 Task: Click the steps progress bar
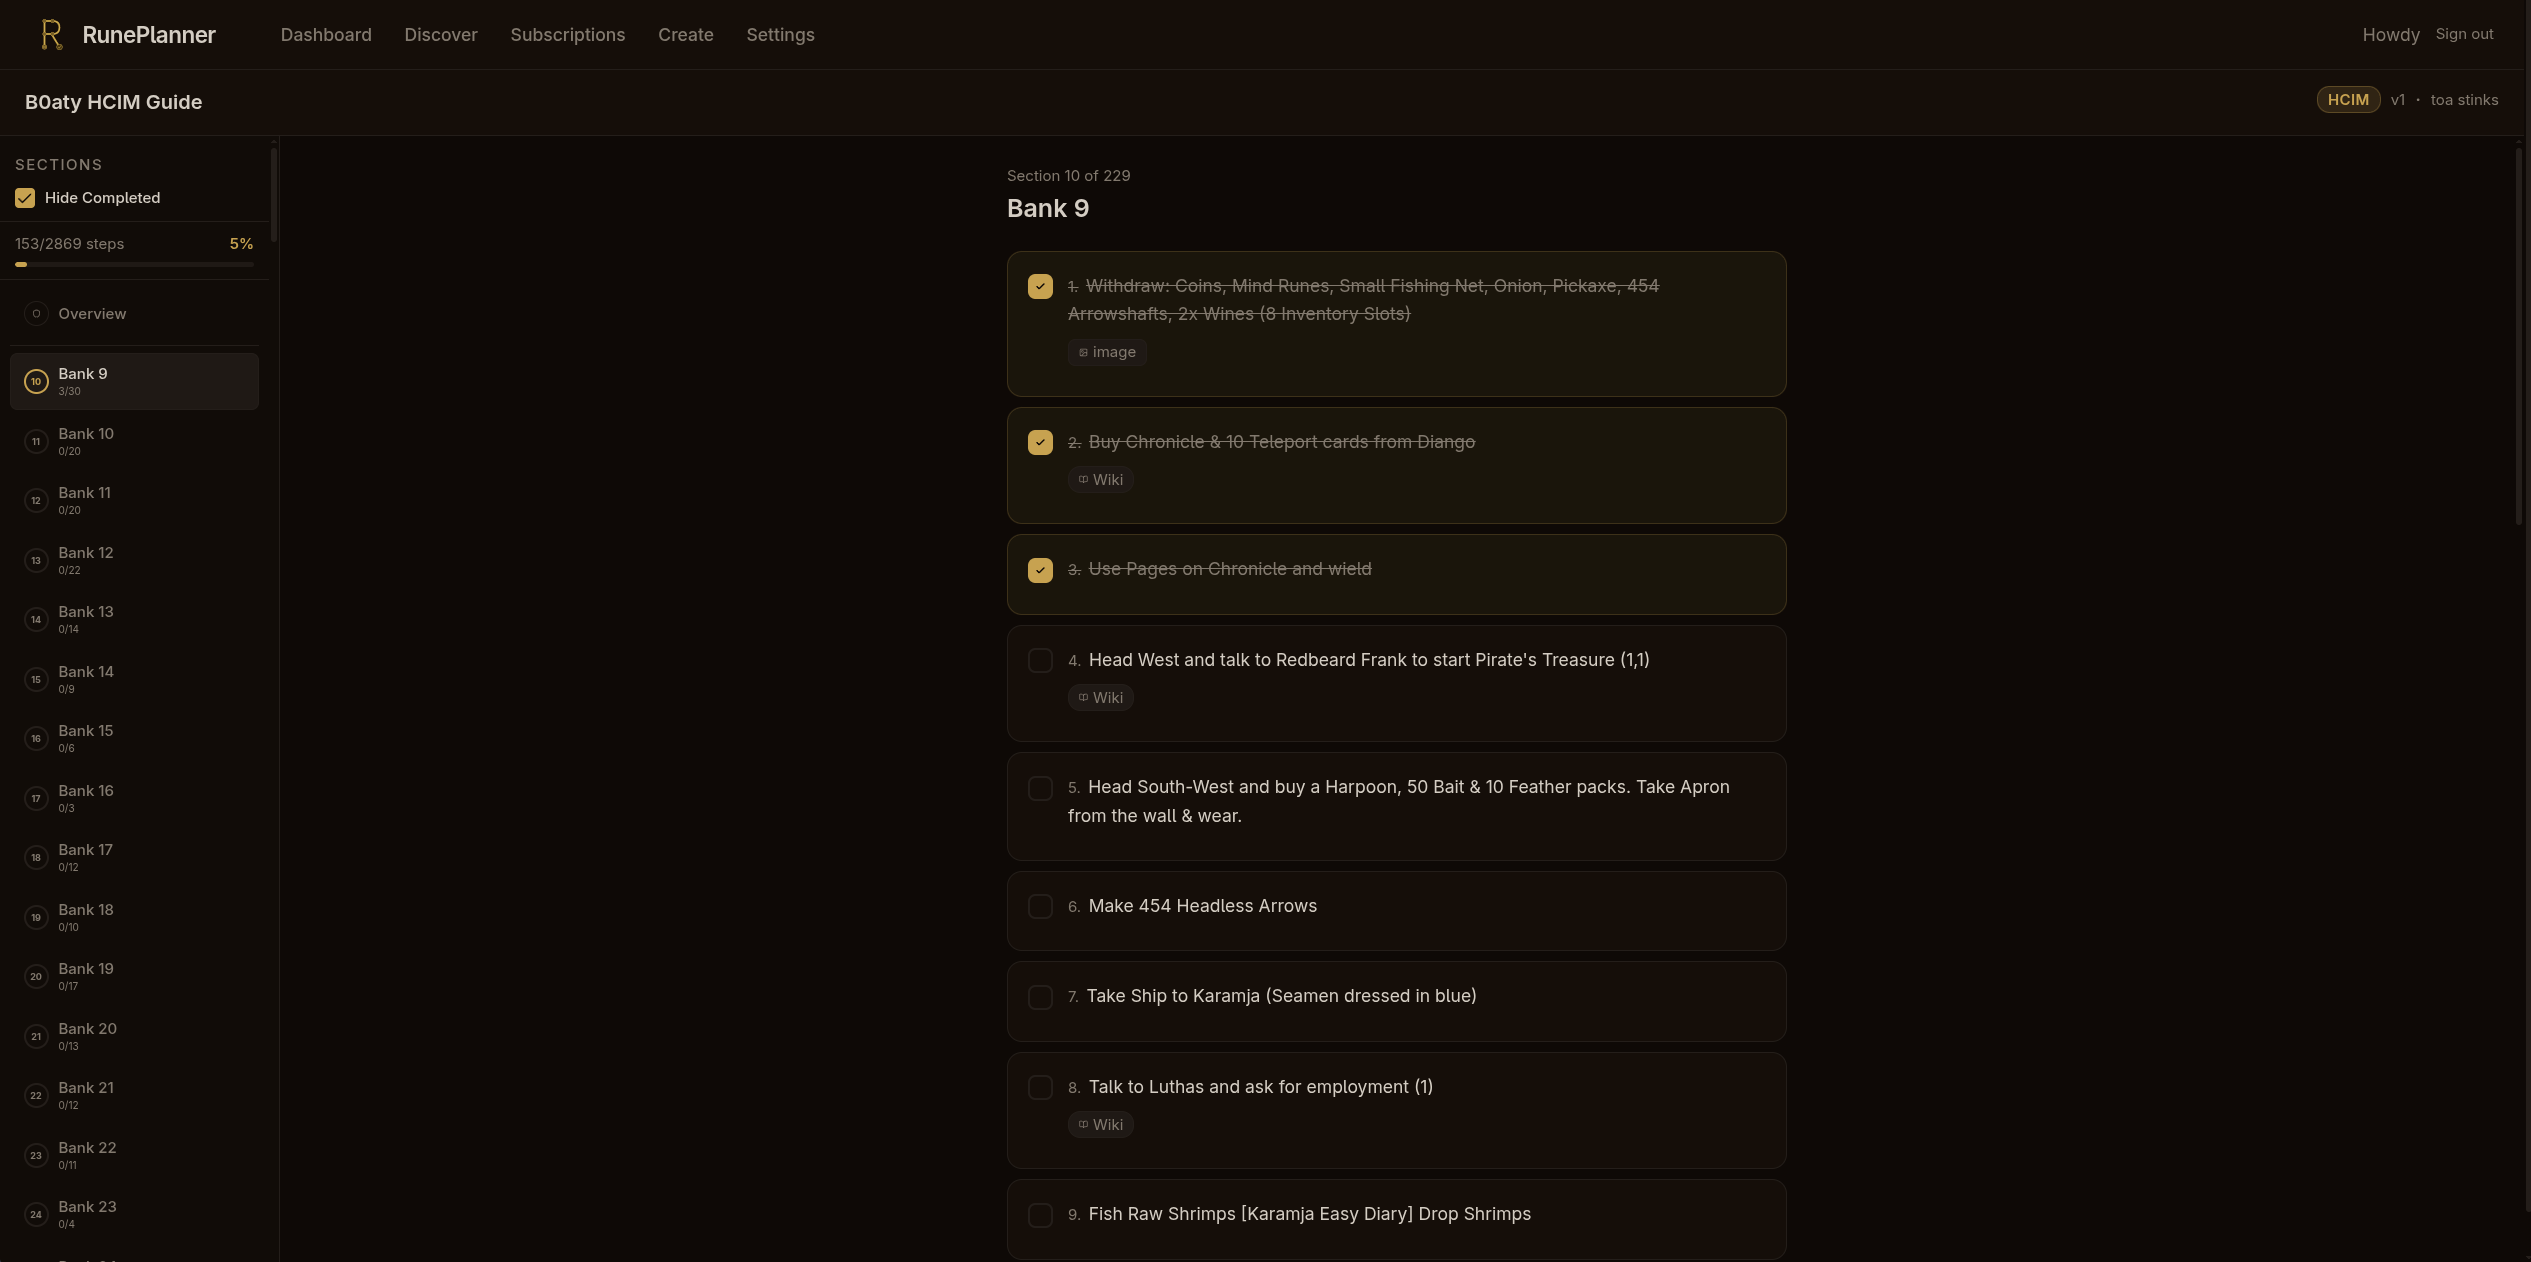(134, 265)
